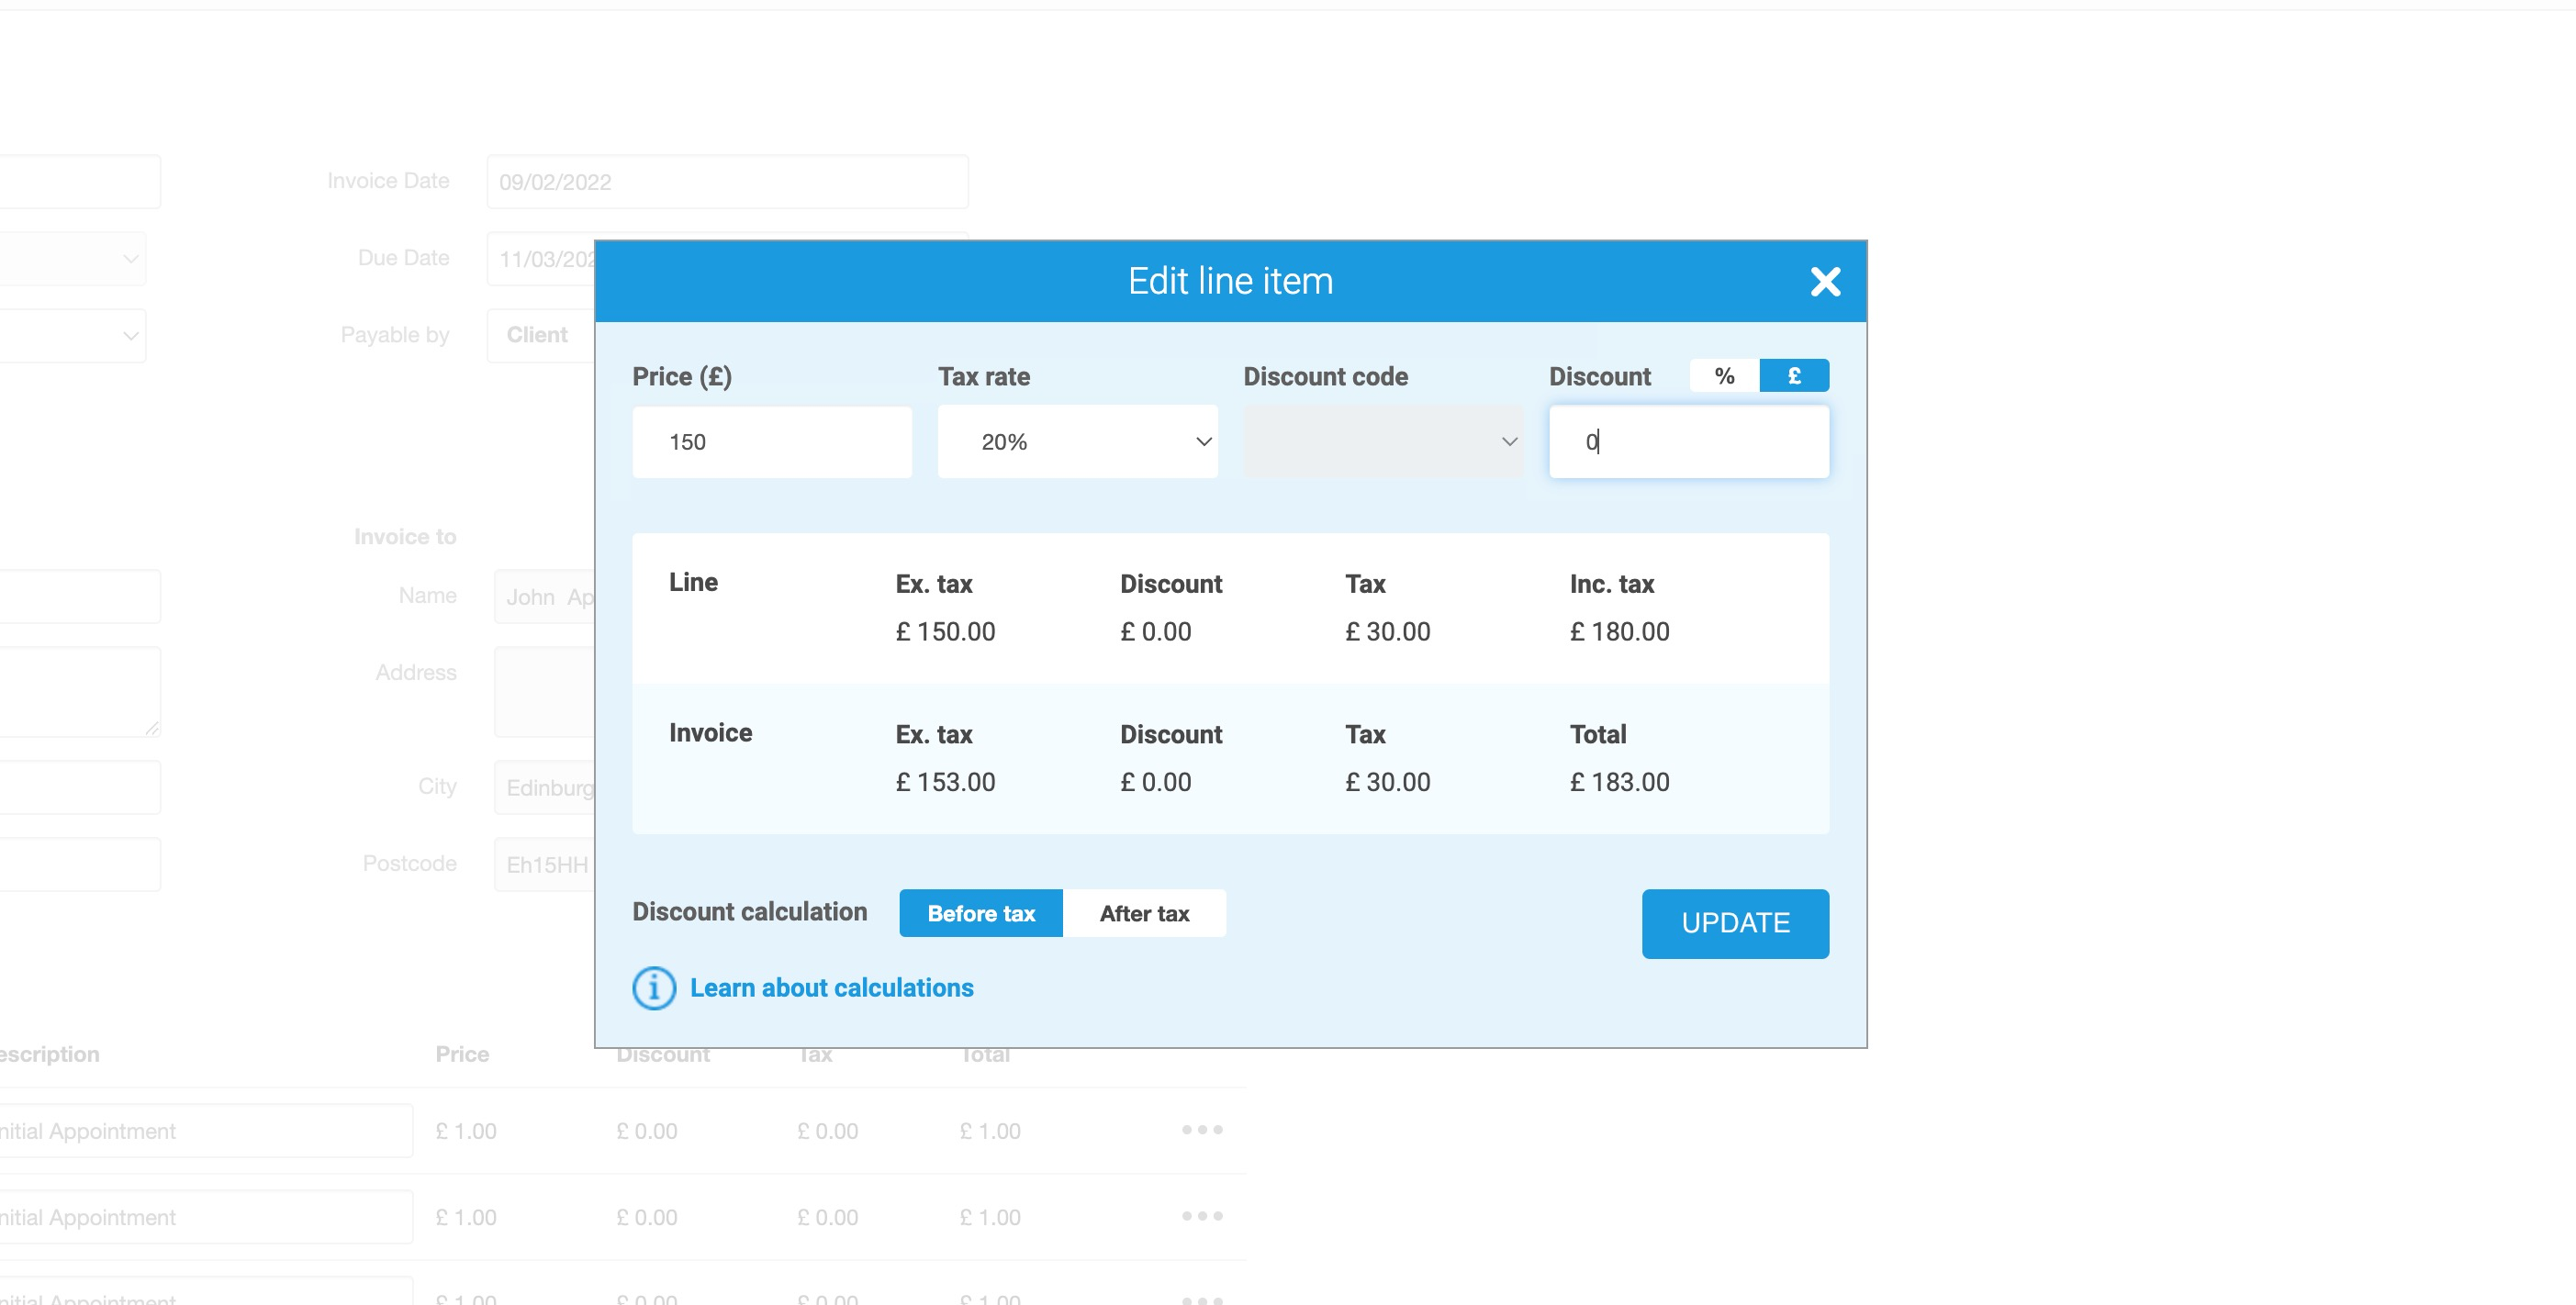Screen dimensions: 2576x1305
Task: Select Before tax discount calculation
Action: click(x=981, y=913)
